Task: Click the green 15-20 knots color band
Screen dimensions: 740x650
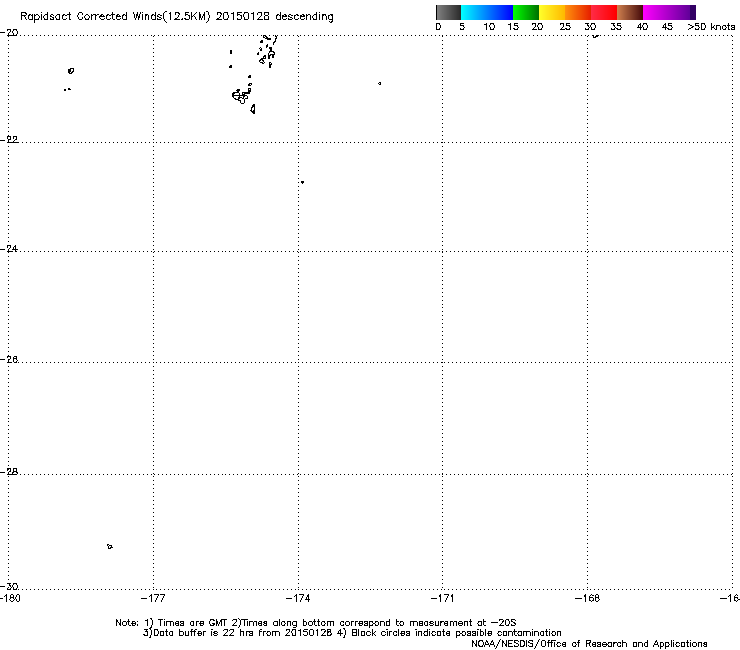Action: coord(526,12)
